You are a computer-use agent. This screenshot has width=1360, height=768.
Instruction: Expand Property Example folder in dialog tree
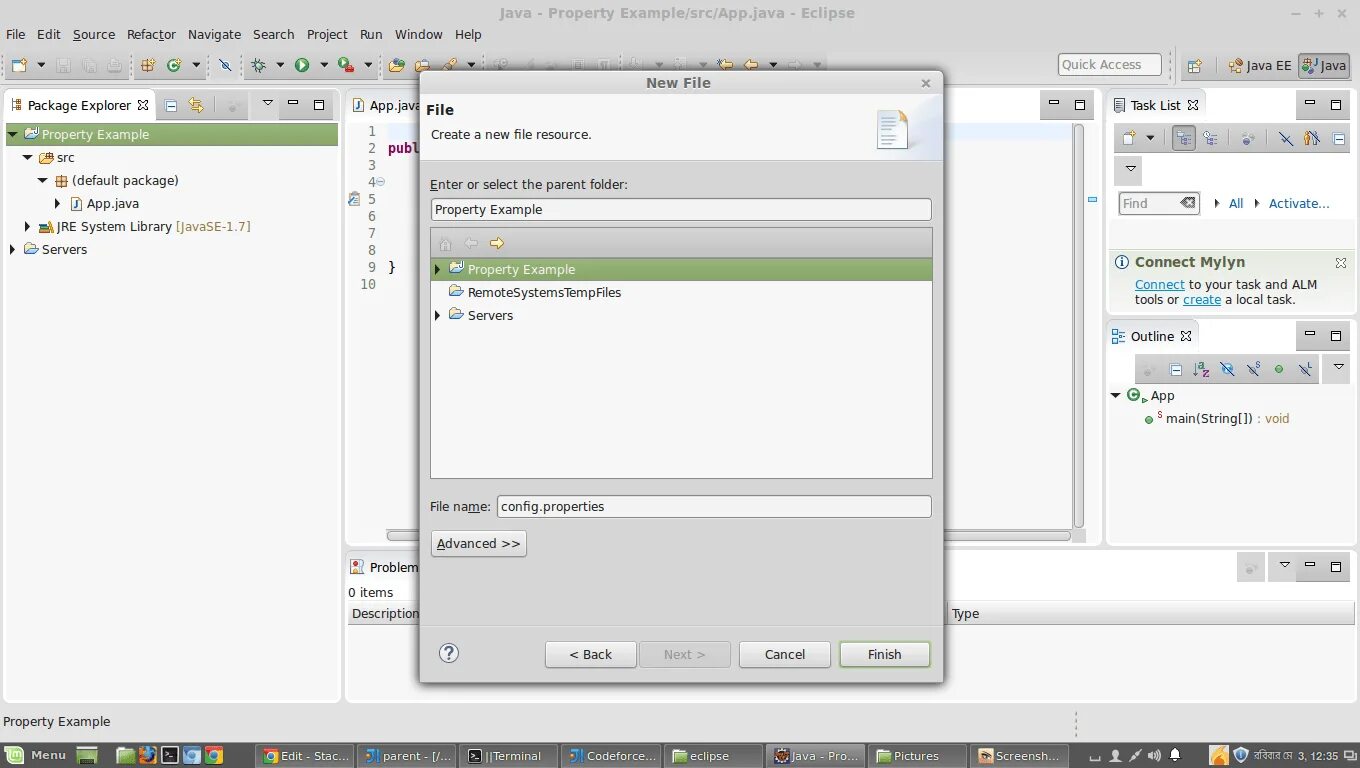pos(438,269)
